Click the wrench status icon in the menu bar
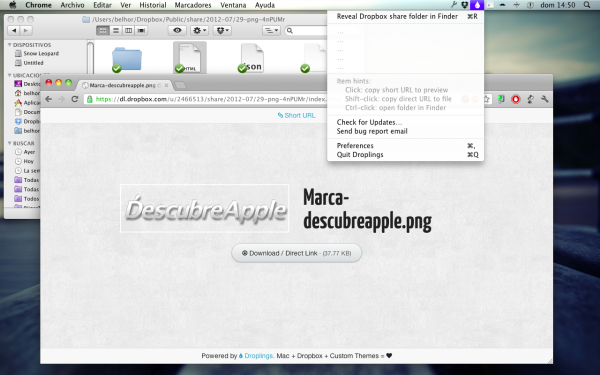The width and height of the screenshot is (600, 375). pos(454,5)
